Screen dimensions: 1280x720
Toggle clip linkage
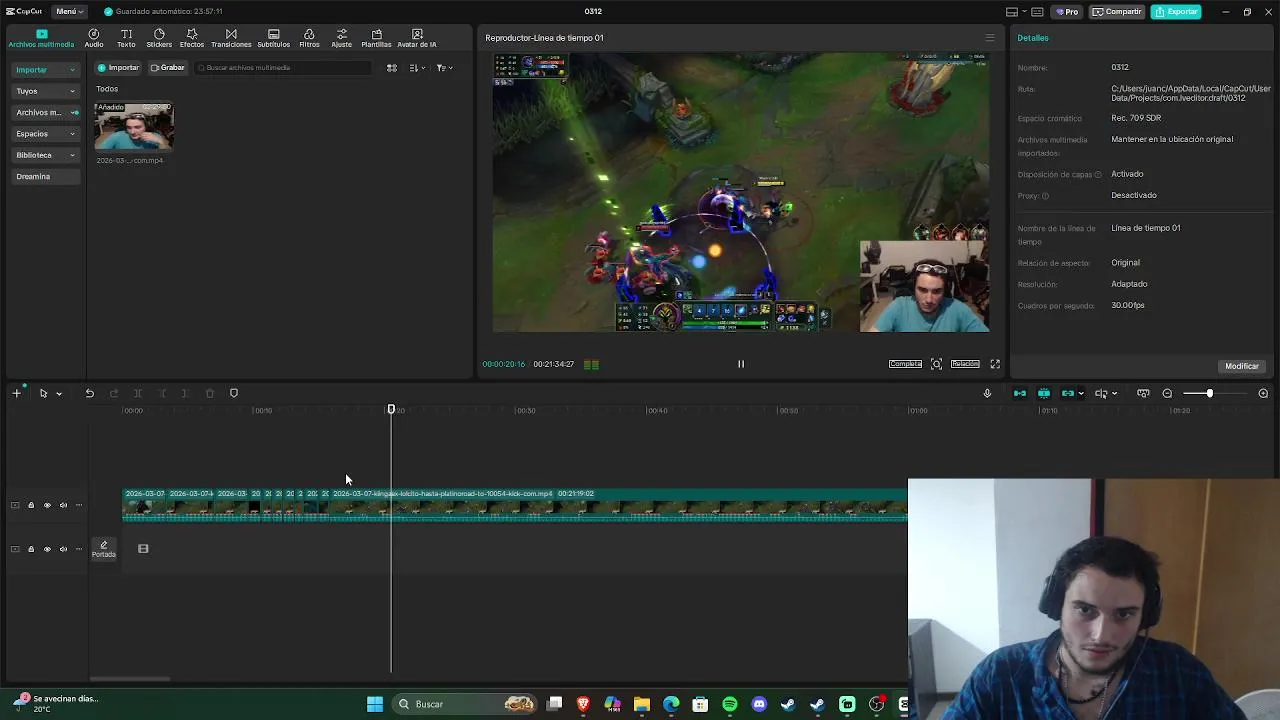(1068, 393)
